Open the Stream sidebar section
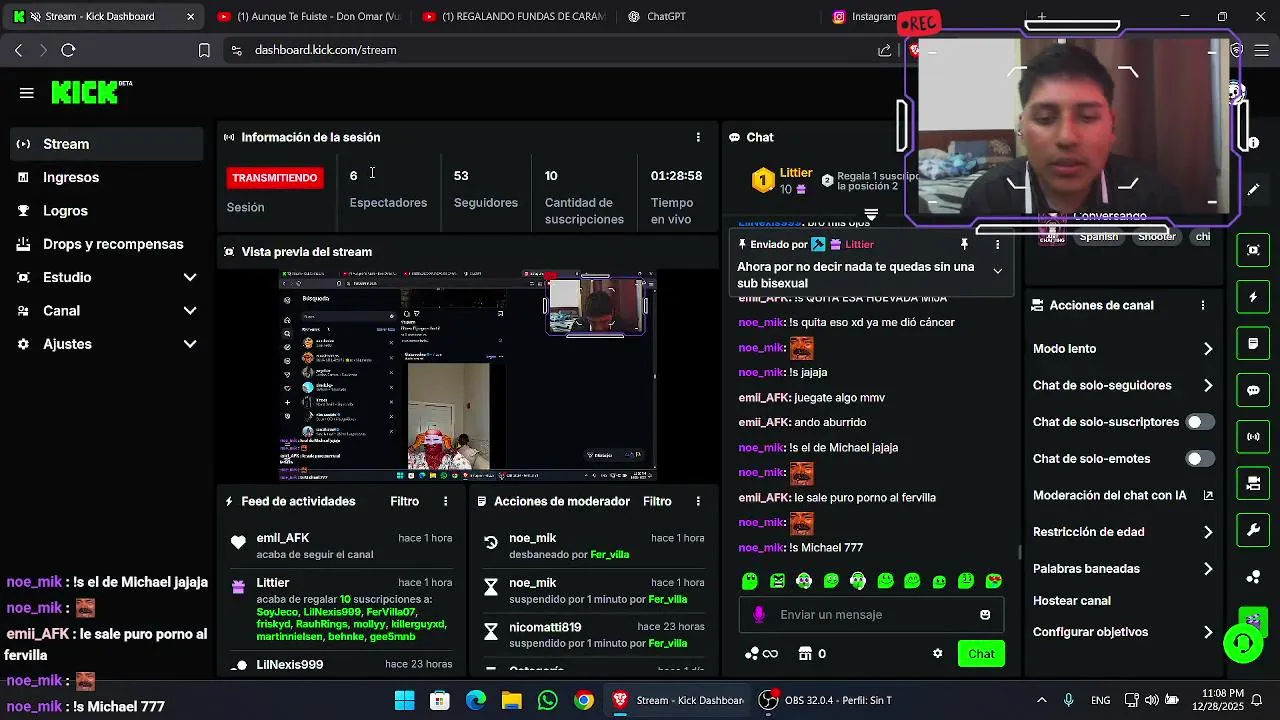This screenshot has width=1280, height=720. pos(107,144)
